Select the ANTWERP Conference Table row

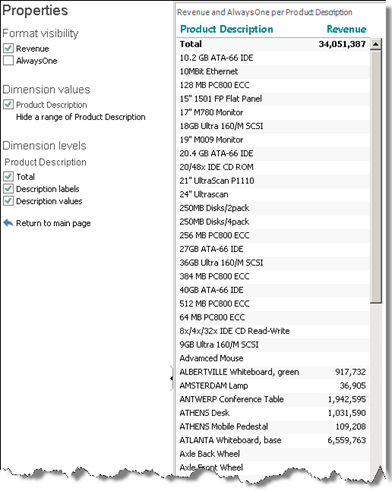click(273, 400)
